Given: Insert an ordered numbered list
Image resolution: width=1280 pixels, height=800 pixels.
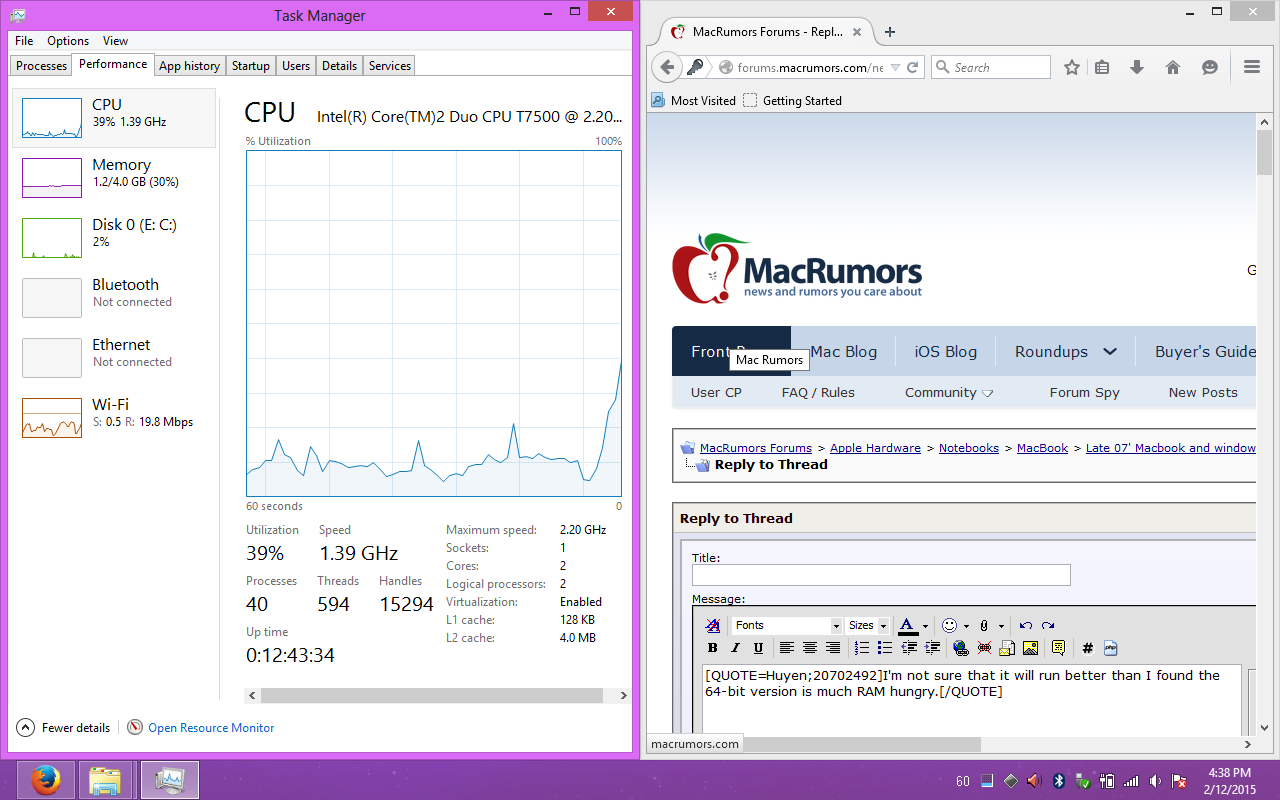Looking at the screenshot, I should pyautogui.click(x=862, y=648).
